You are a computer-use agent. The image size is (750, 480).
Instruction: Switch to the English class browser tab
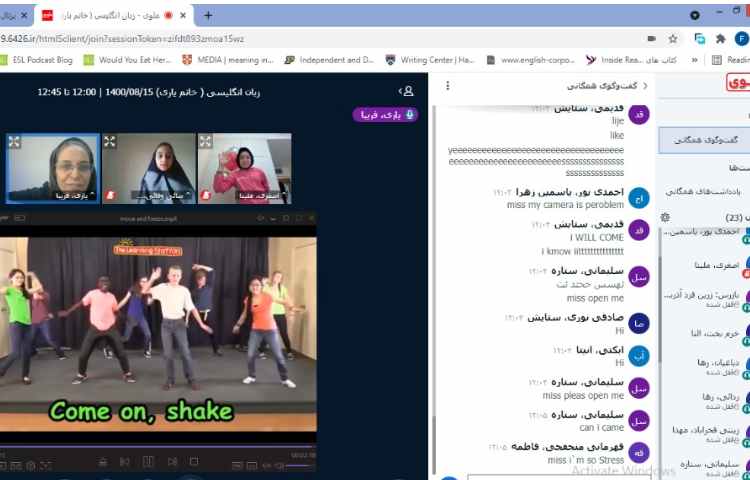pos(120,15)
